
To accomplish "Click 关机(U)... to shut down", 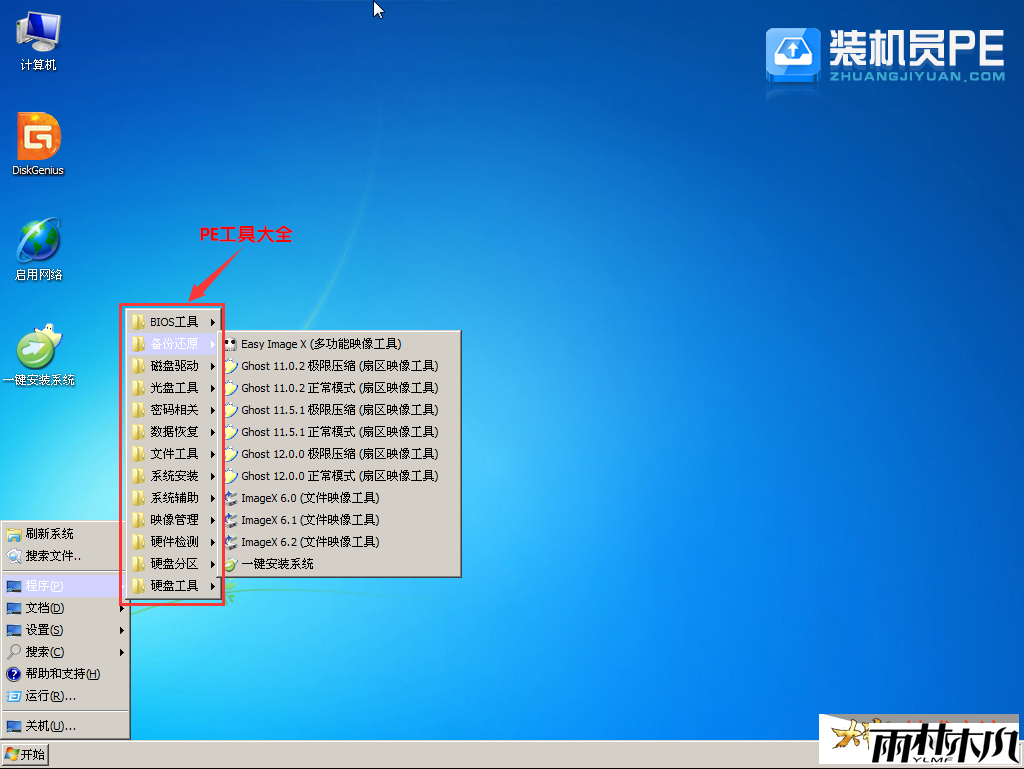I will coord(50,726).
